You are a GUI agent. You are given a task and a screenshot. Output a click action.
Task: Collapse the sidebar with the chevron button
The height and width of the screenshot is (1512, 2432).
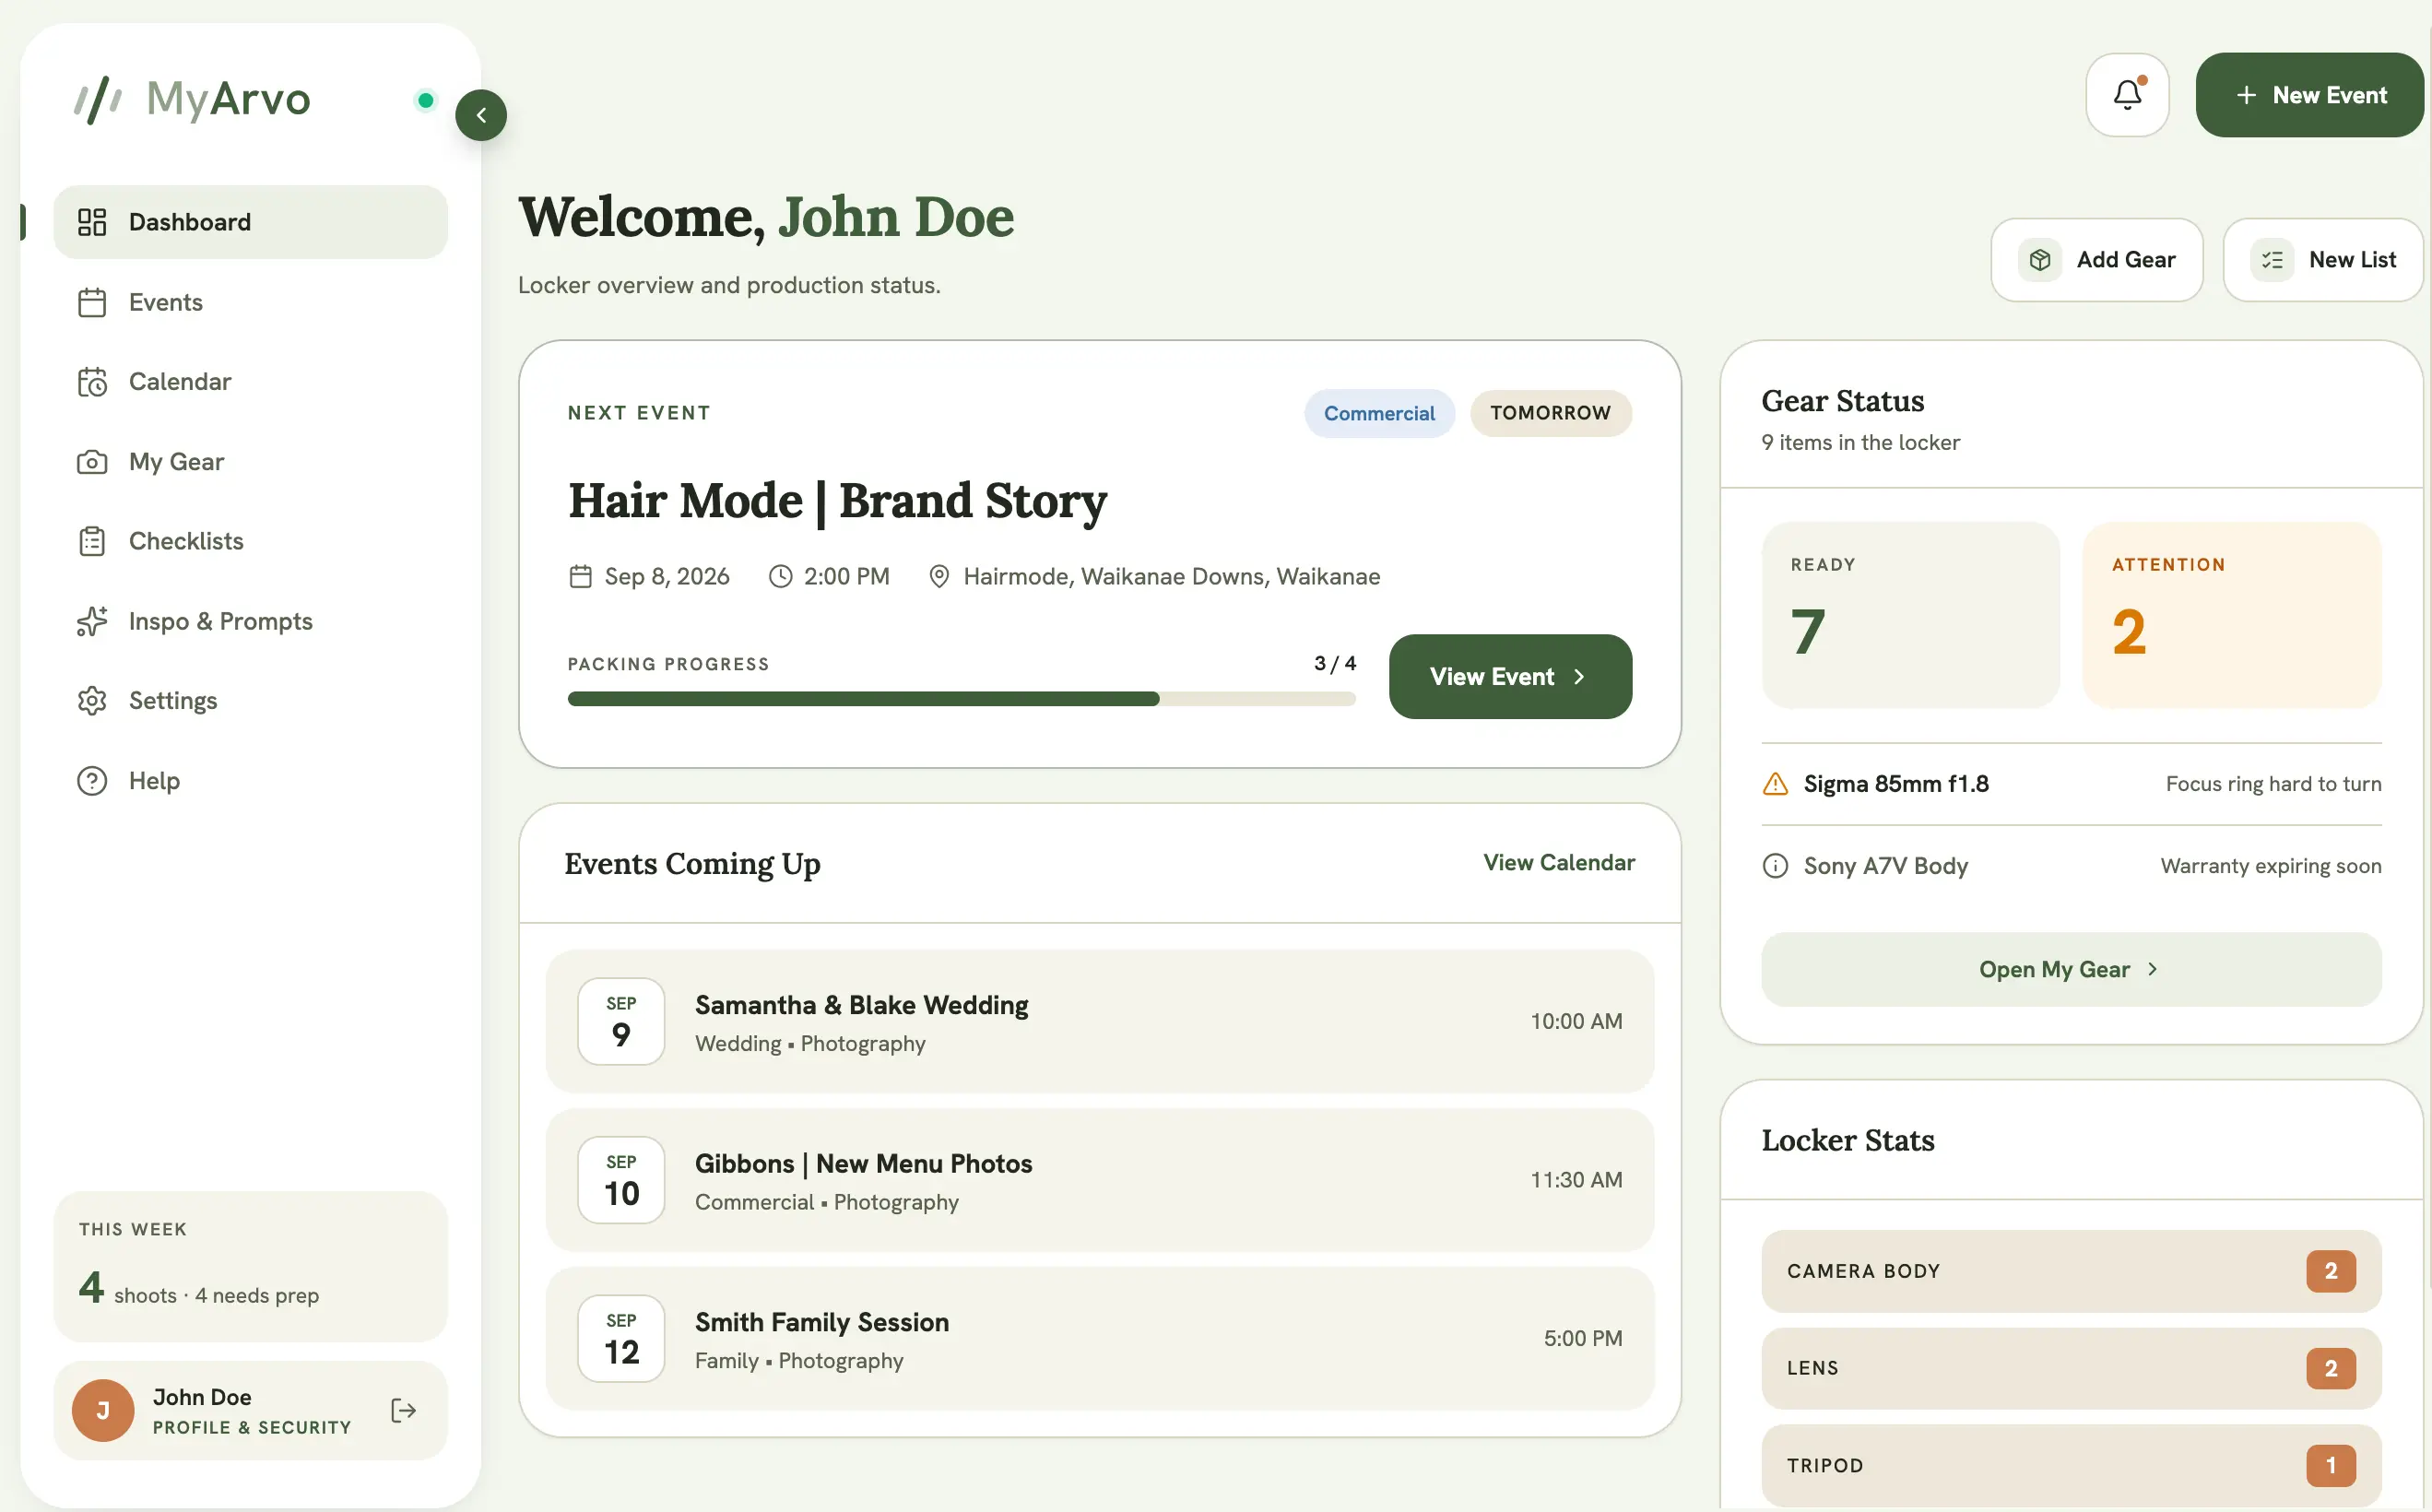click(481, 115)
